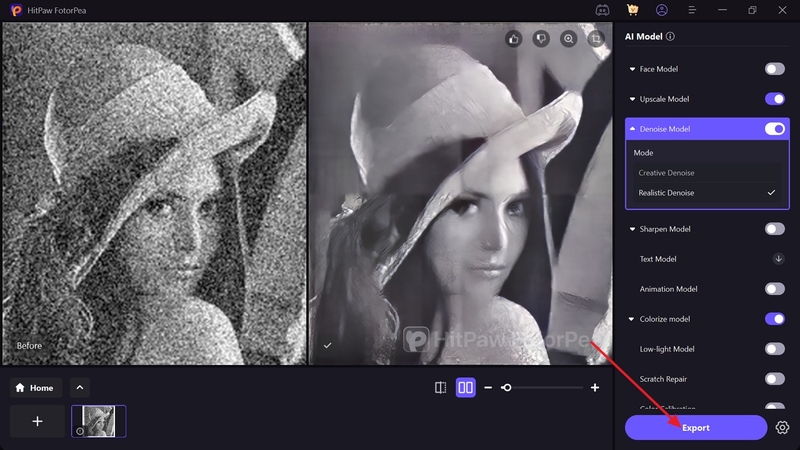Viewport: 800px width, 450px height.
Task: Enable the Sharpen Model switch
Action: [x=774, y=229]
